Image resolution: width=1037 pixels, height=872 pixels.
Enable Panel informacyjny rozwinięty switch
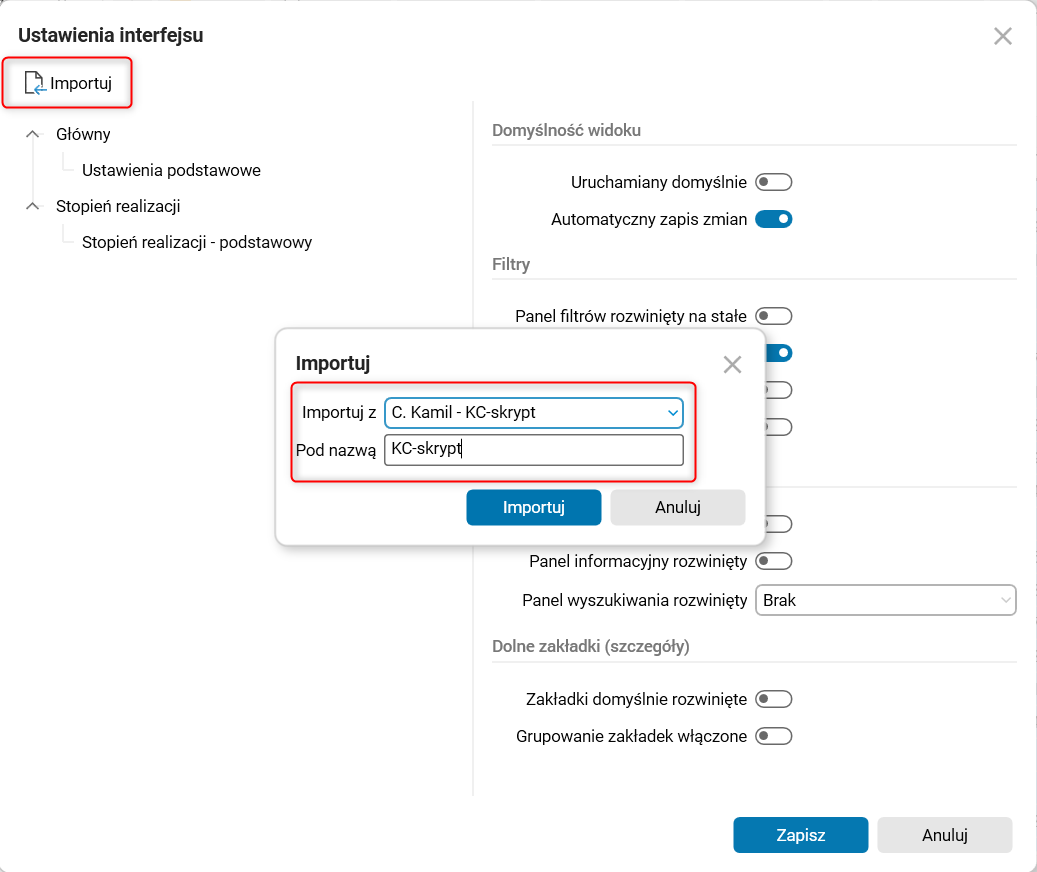(774, 561)
